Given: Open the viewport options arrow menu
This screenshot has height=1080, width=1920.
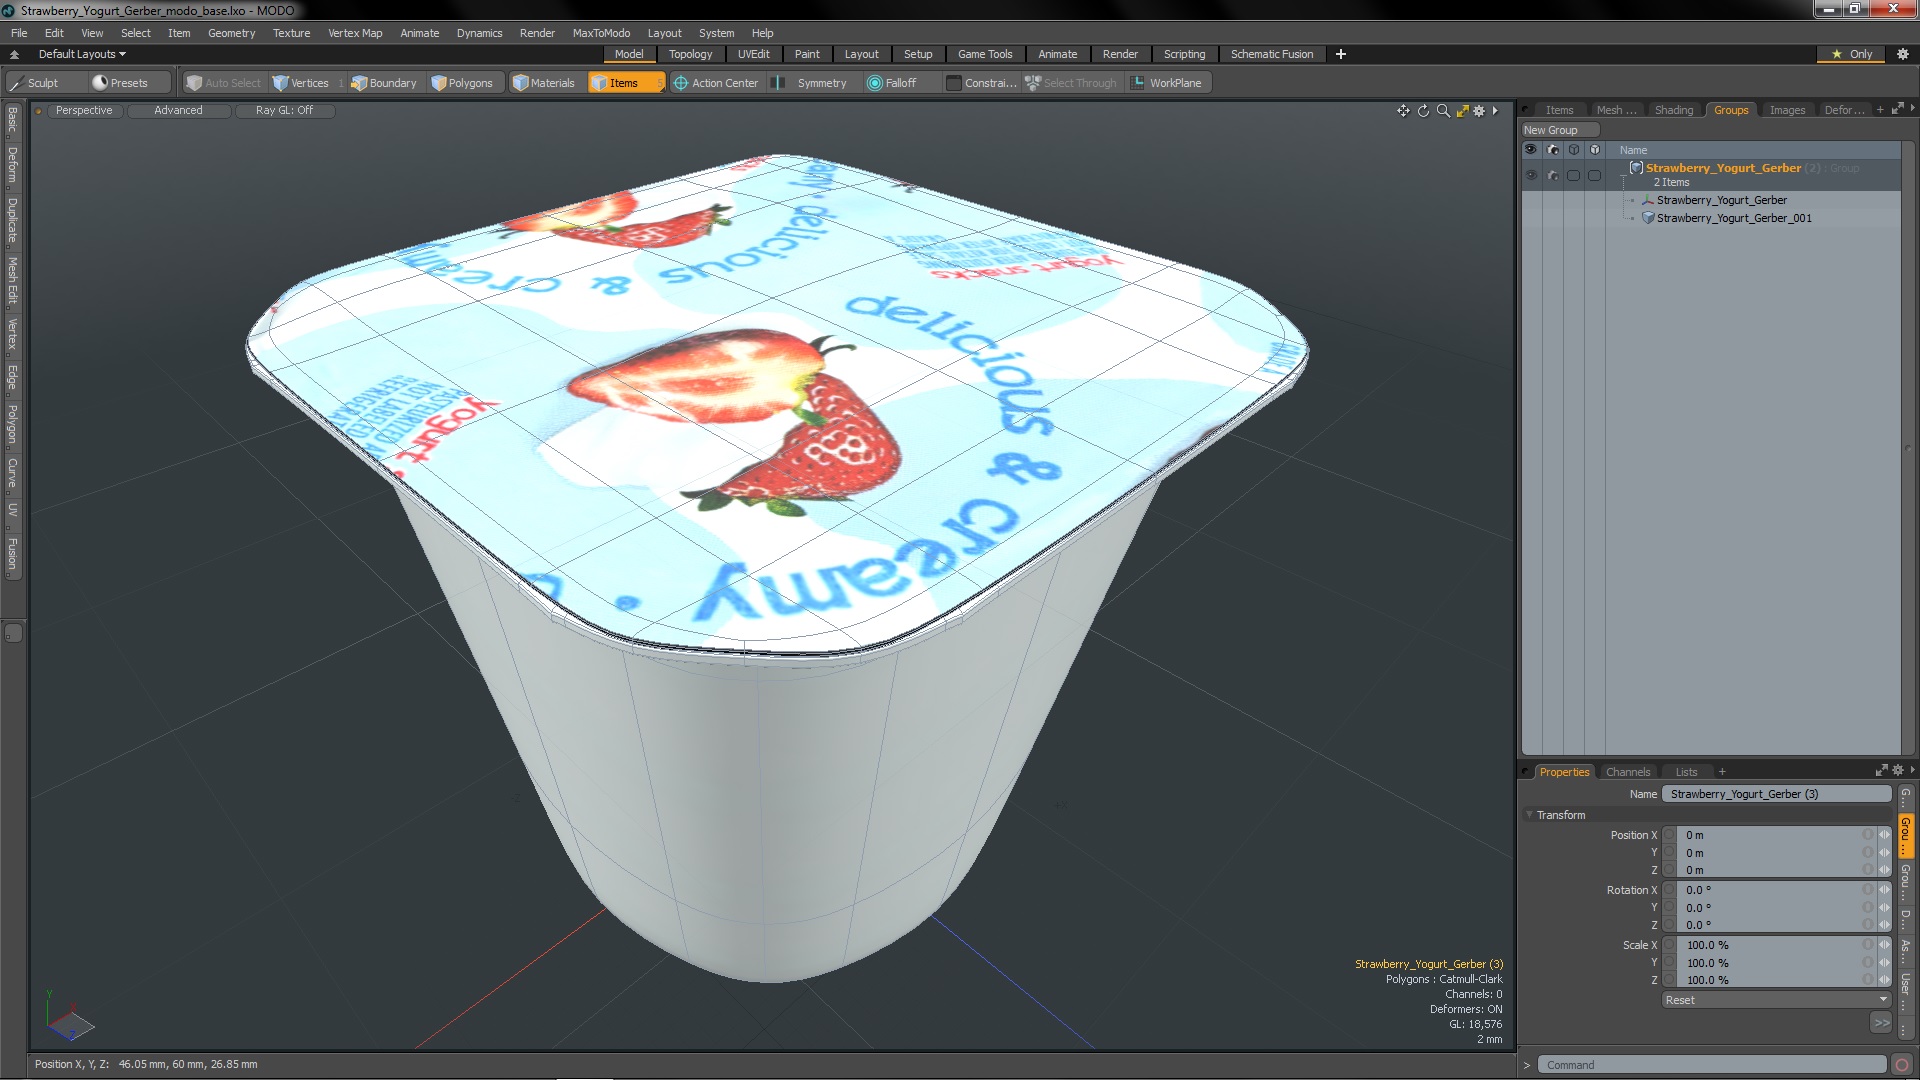Looking at the screenshot, I should [x=1495, y=111].
